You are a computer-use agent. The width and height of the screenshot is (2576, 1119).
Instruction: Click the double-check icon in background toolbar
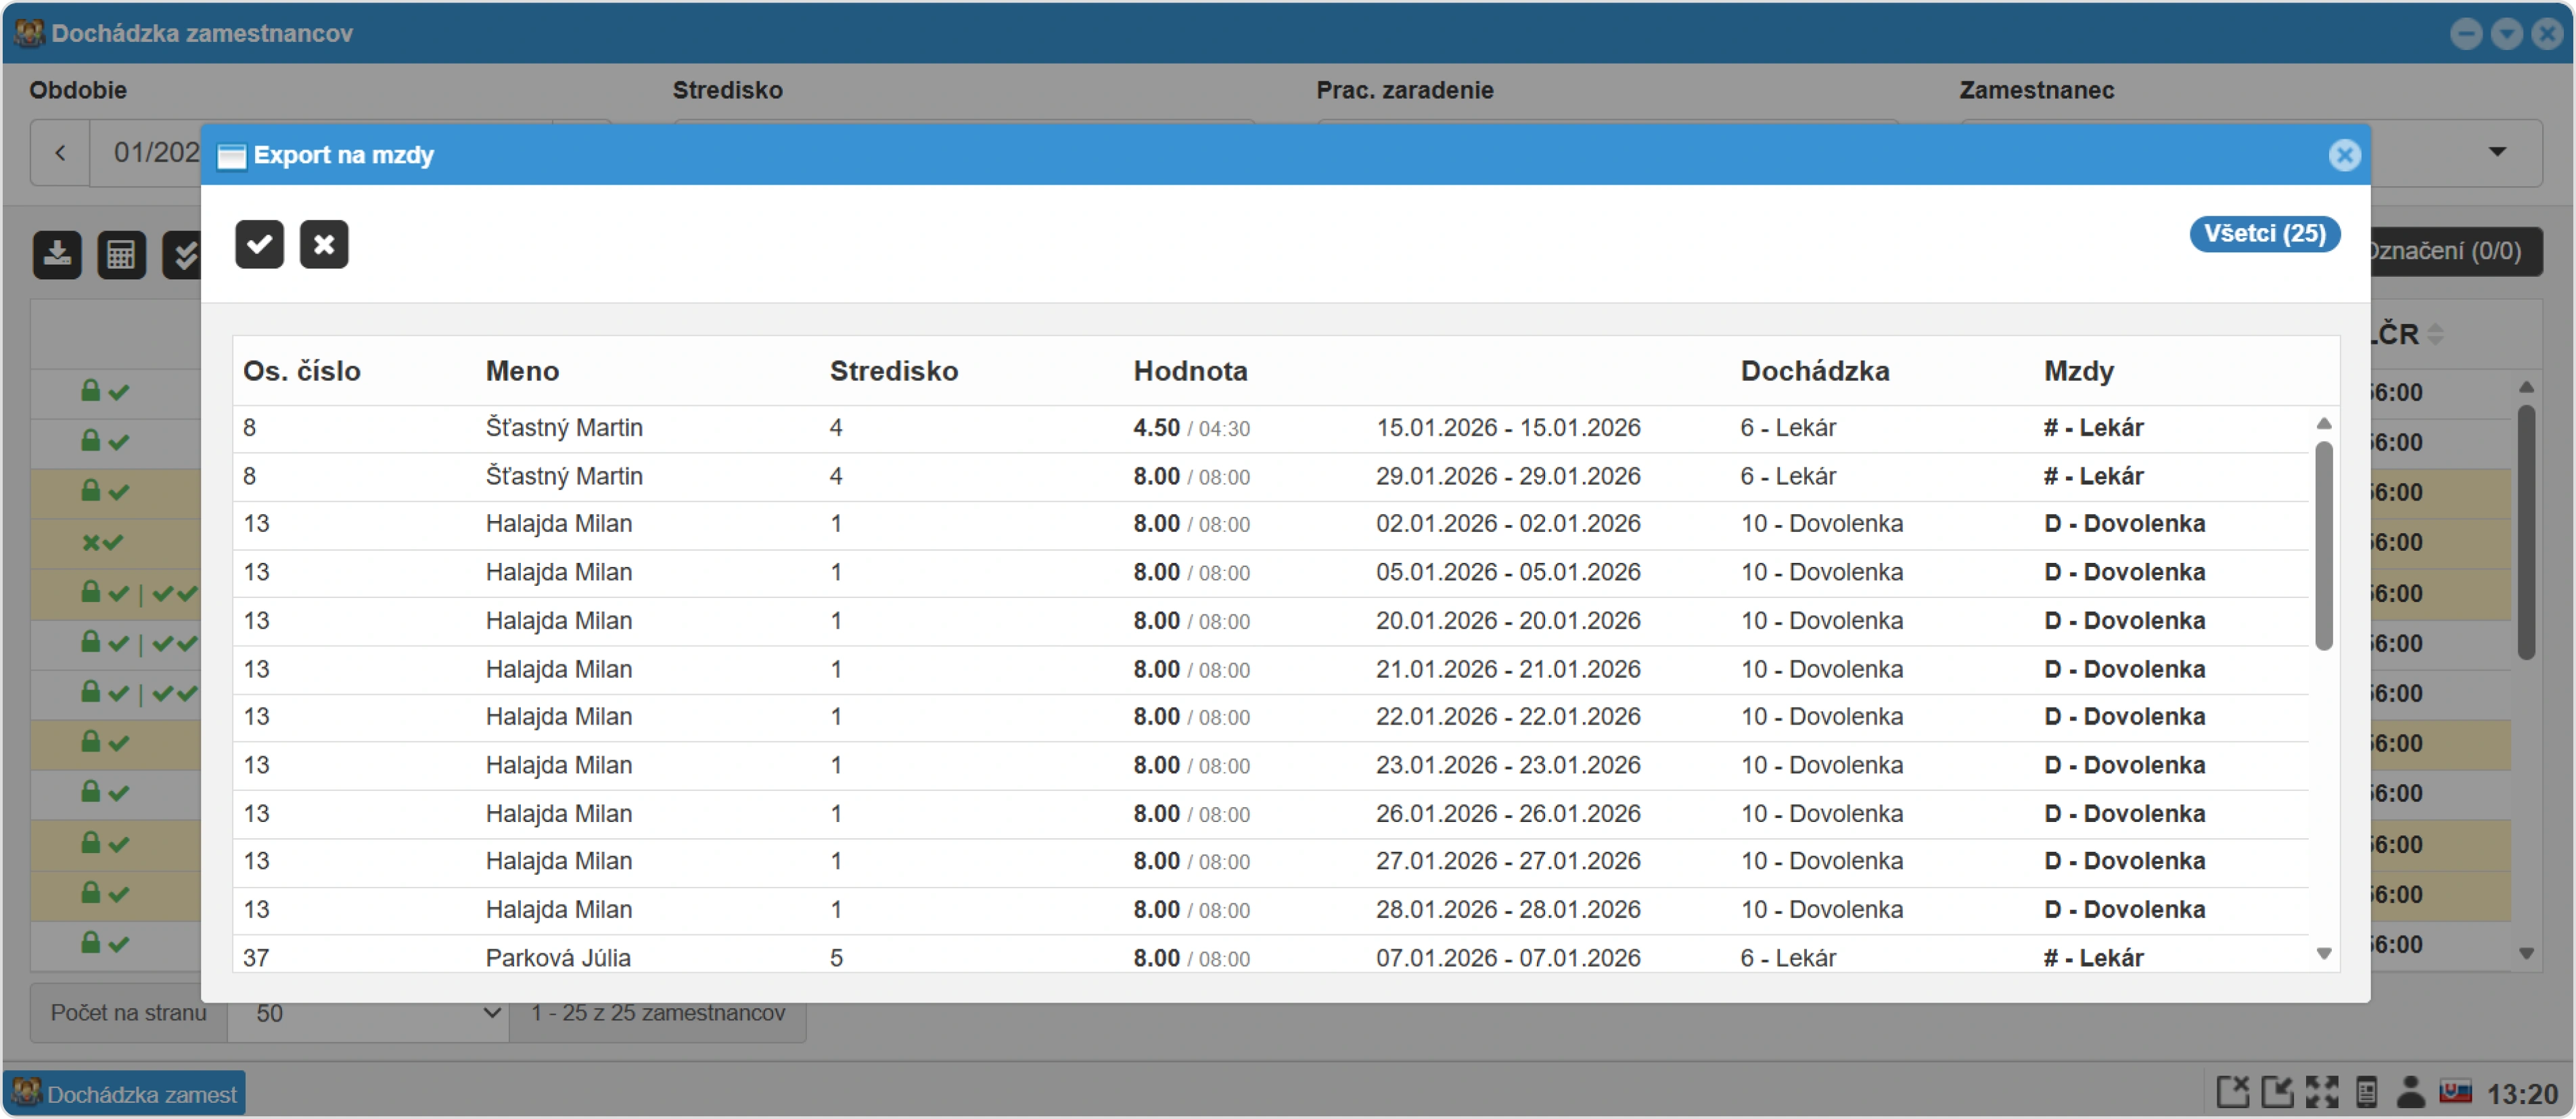click(184, 254)
